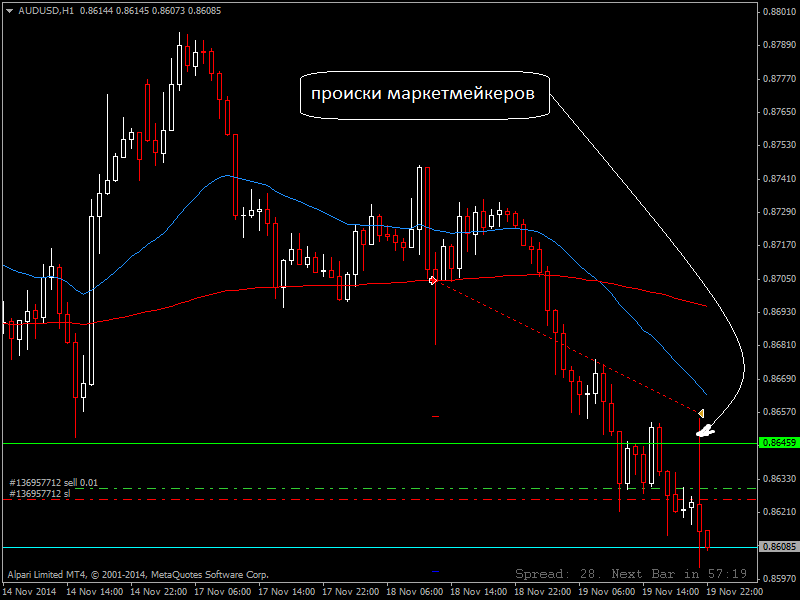
Task: Click price scale label 0.85970
Action: (x=779, y=579)
